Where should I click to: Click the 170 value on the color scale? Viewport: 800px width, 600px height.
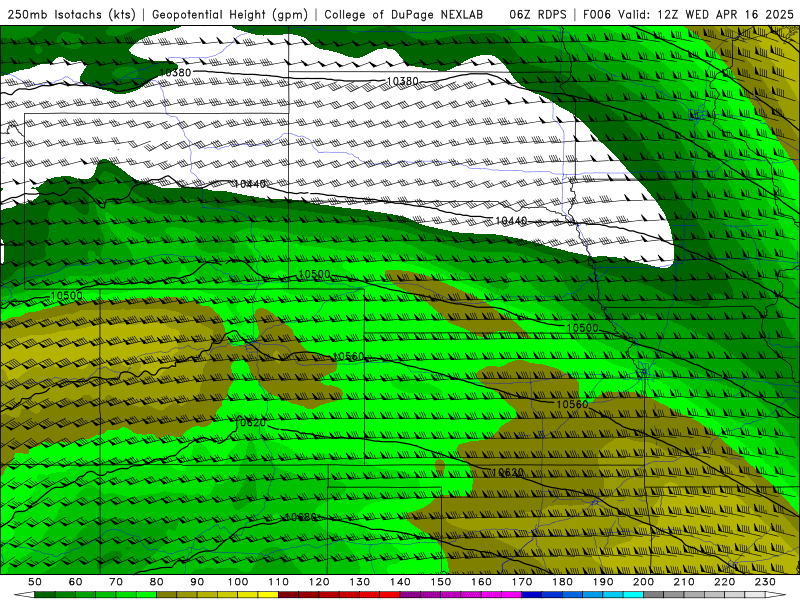coord(521,582)
